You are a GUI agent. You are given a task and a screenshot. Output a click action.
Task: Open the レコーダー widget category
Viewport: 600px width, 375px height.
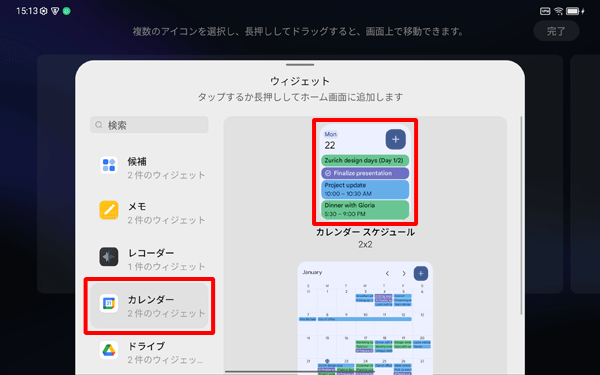point(149,259)
